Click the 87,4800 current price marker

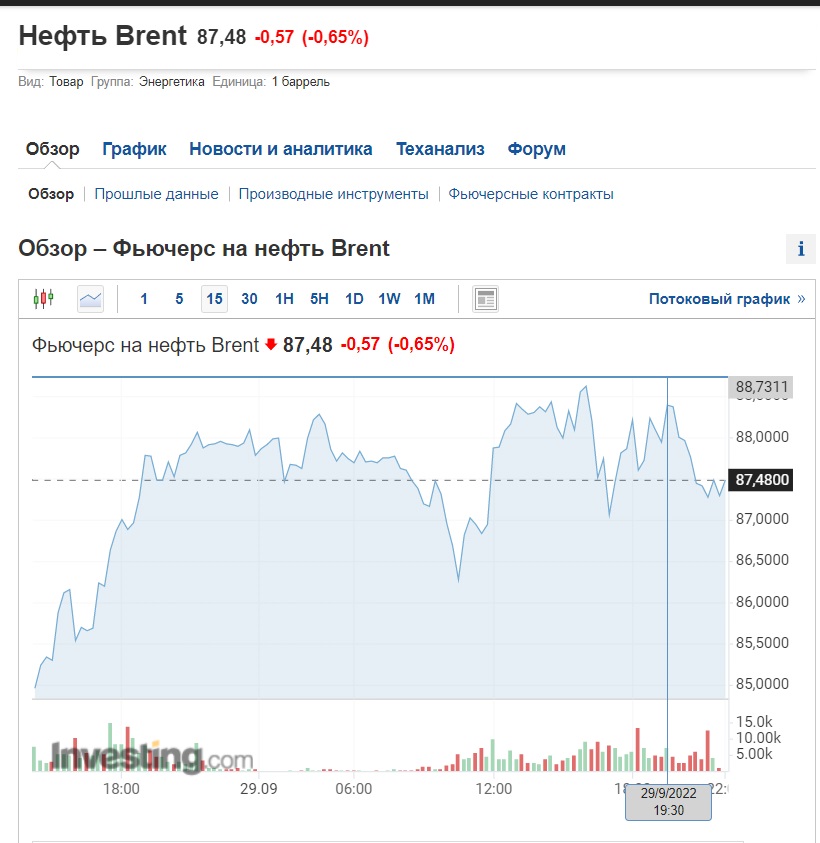(762, 480)
